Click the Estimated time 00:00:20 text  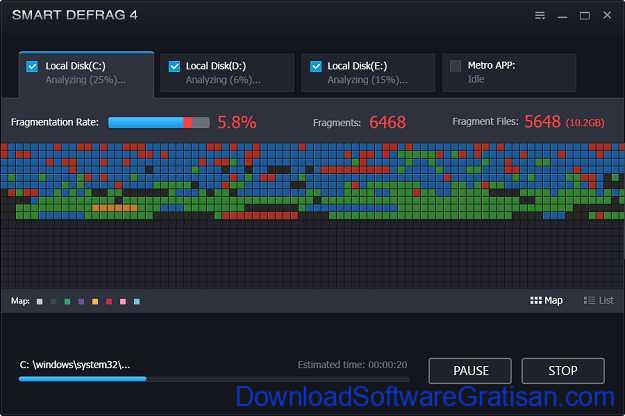[x=352, y=365]
